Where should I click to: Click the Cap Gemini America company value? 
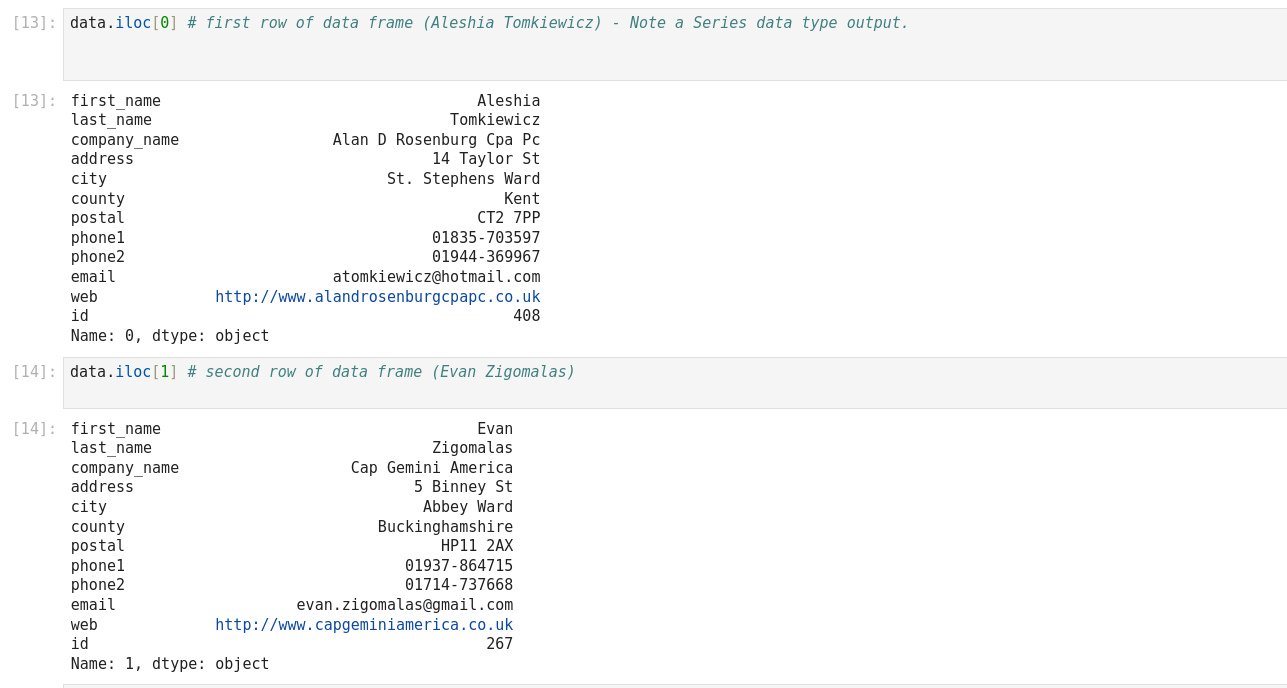click(431, 468)
